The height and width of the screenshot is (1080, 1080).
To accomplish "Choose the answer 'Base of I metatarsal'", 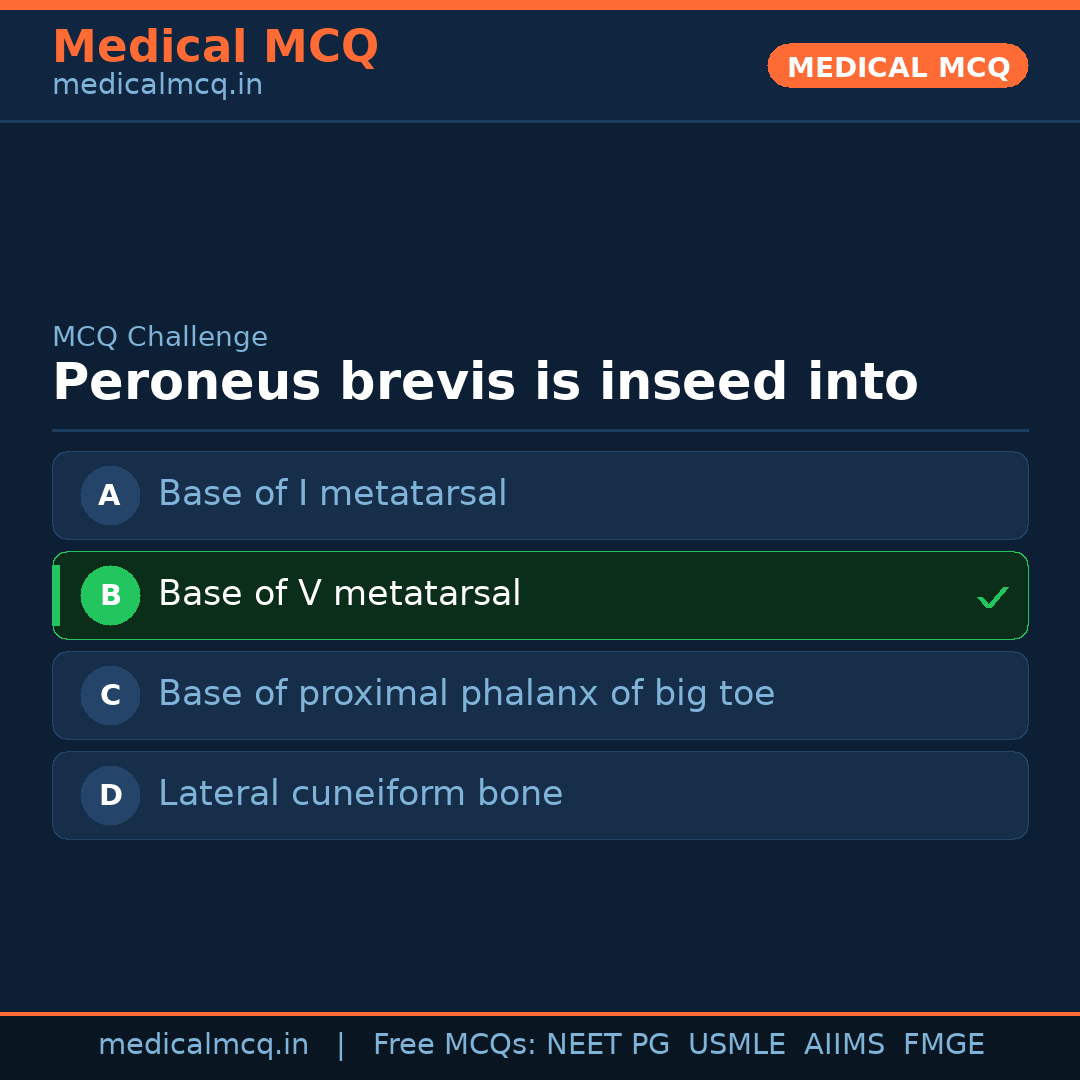I will (332, 494).
